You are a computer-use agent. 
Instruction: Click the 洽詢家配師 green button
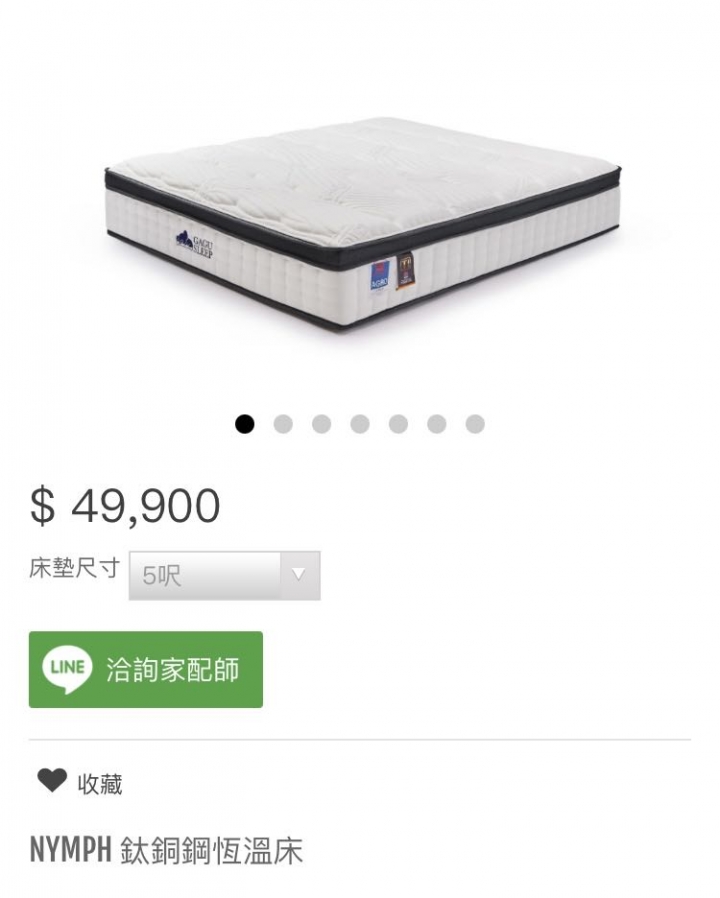pyautogui.click(x=146, y=669)
